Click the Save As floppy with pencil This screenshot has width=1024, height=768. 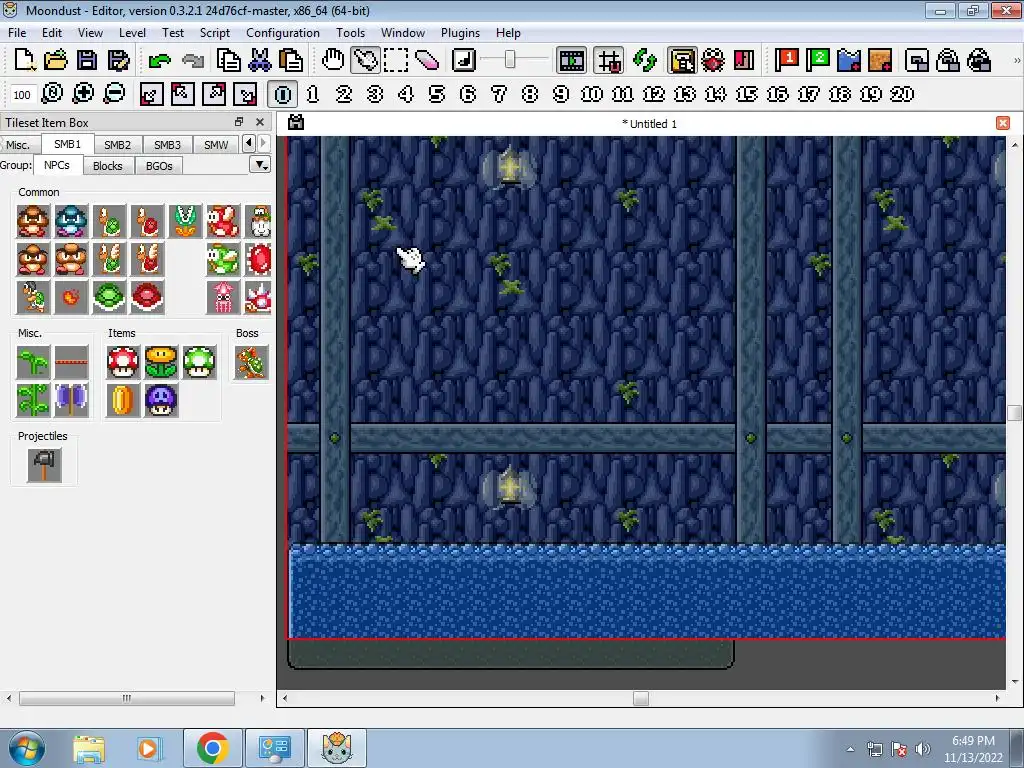pyautogui.click(x=118, y=60)
